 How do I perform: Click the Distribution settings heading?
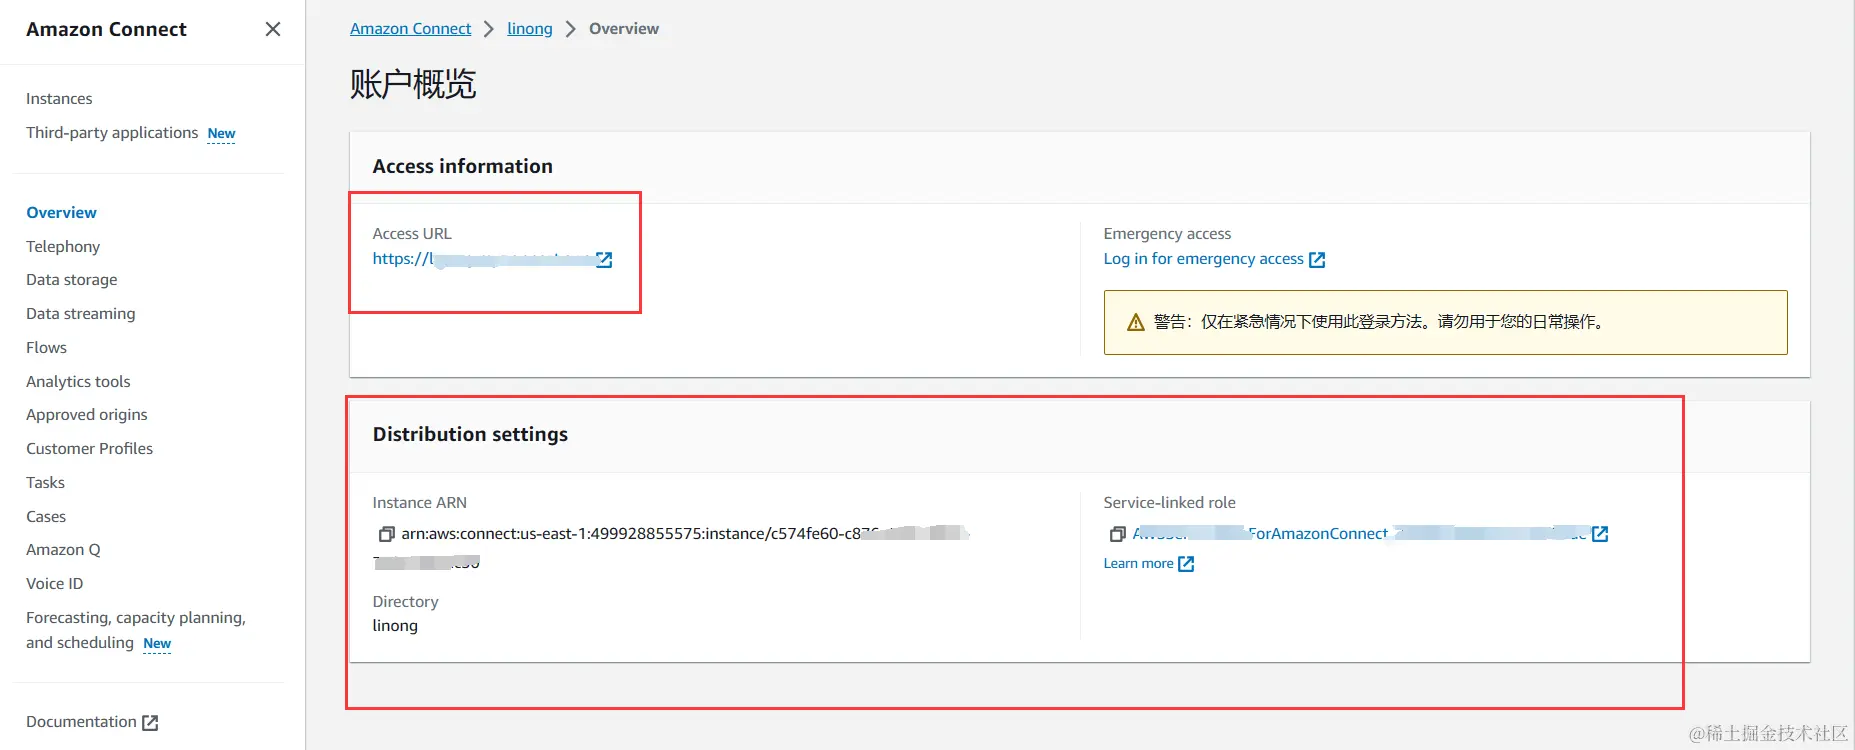click(470, 434)
